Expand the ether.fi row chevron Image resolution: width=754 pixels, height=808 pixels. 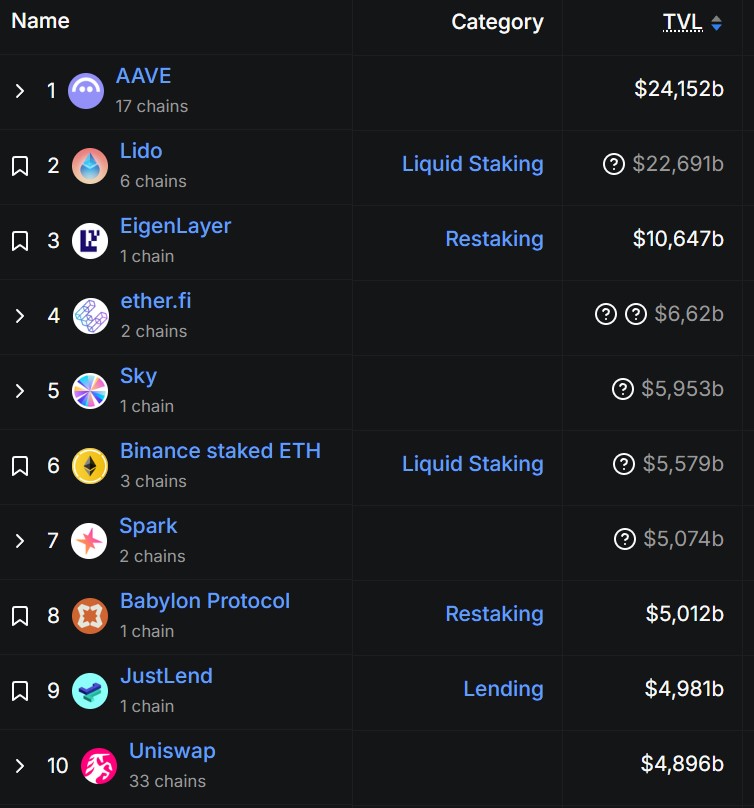coord(19,315)
